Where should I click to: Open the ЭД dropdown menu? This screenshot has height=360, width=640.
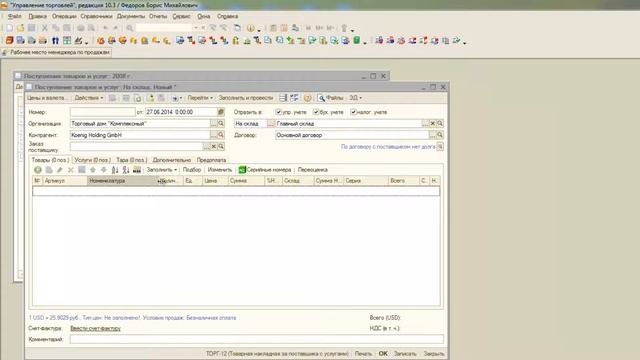[x=355, y=98]
